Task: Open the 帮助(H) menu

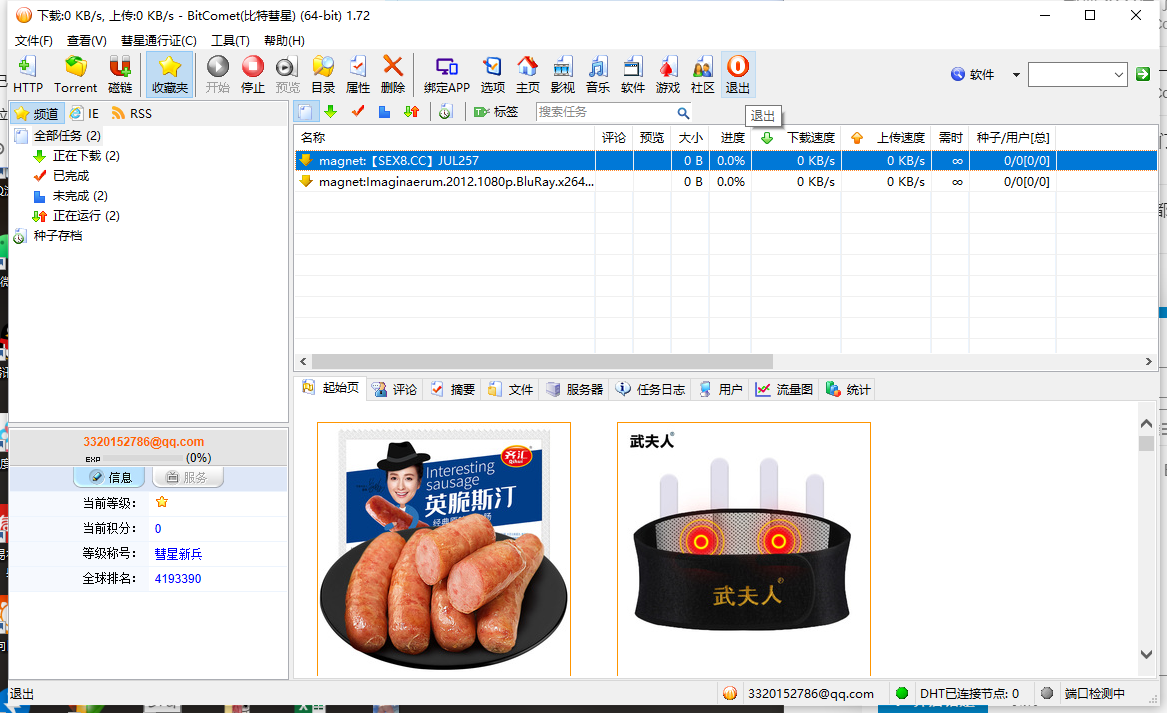Action: tap(284, 40)
